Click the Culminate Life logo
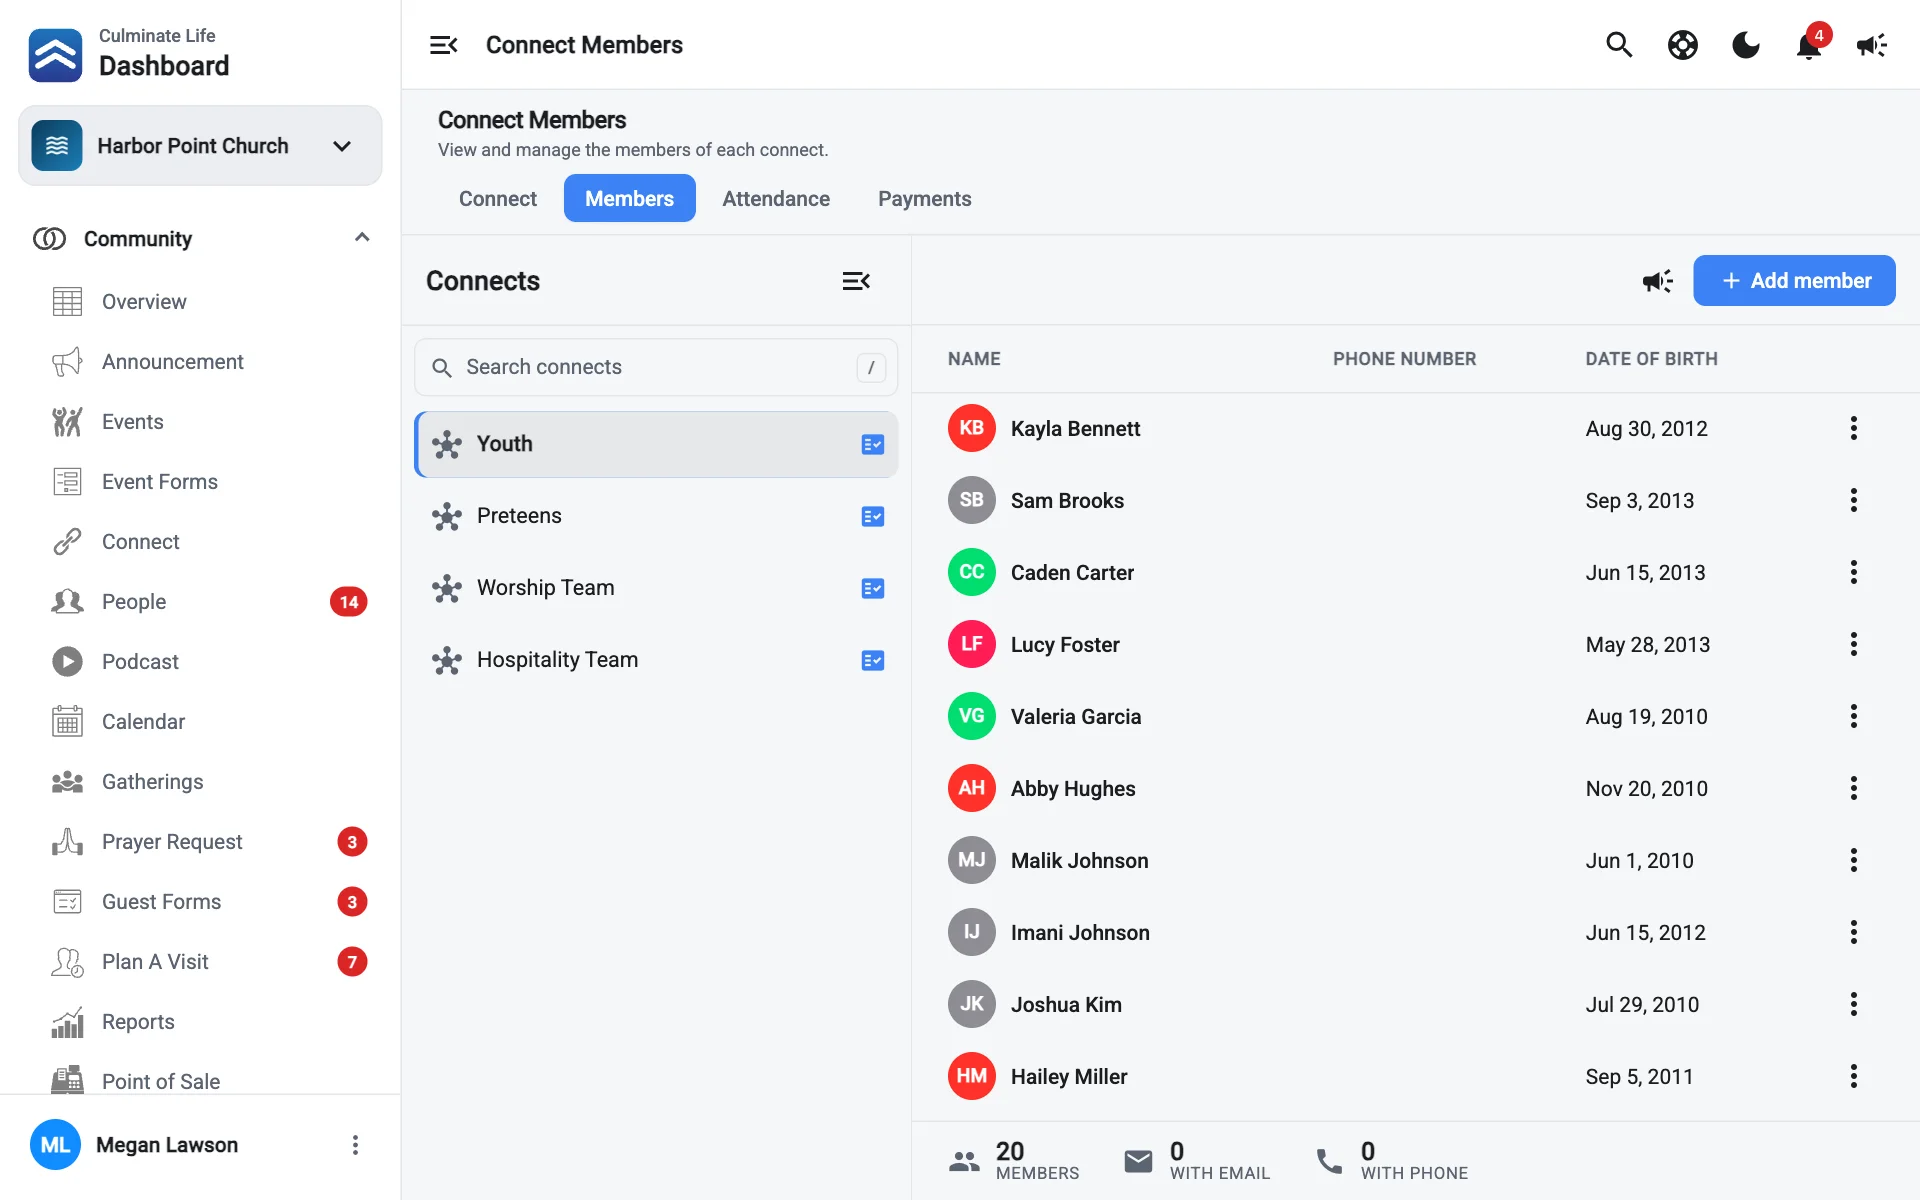Image resolution: width=1920 pixels, height=1200 pixels. coord(56,55)
